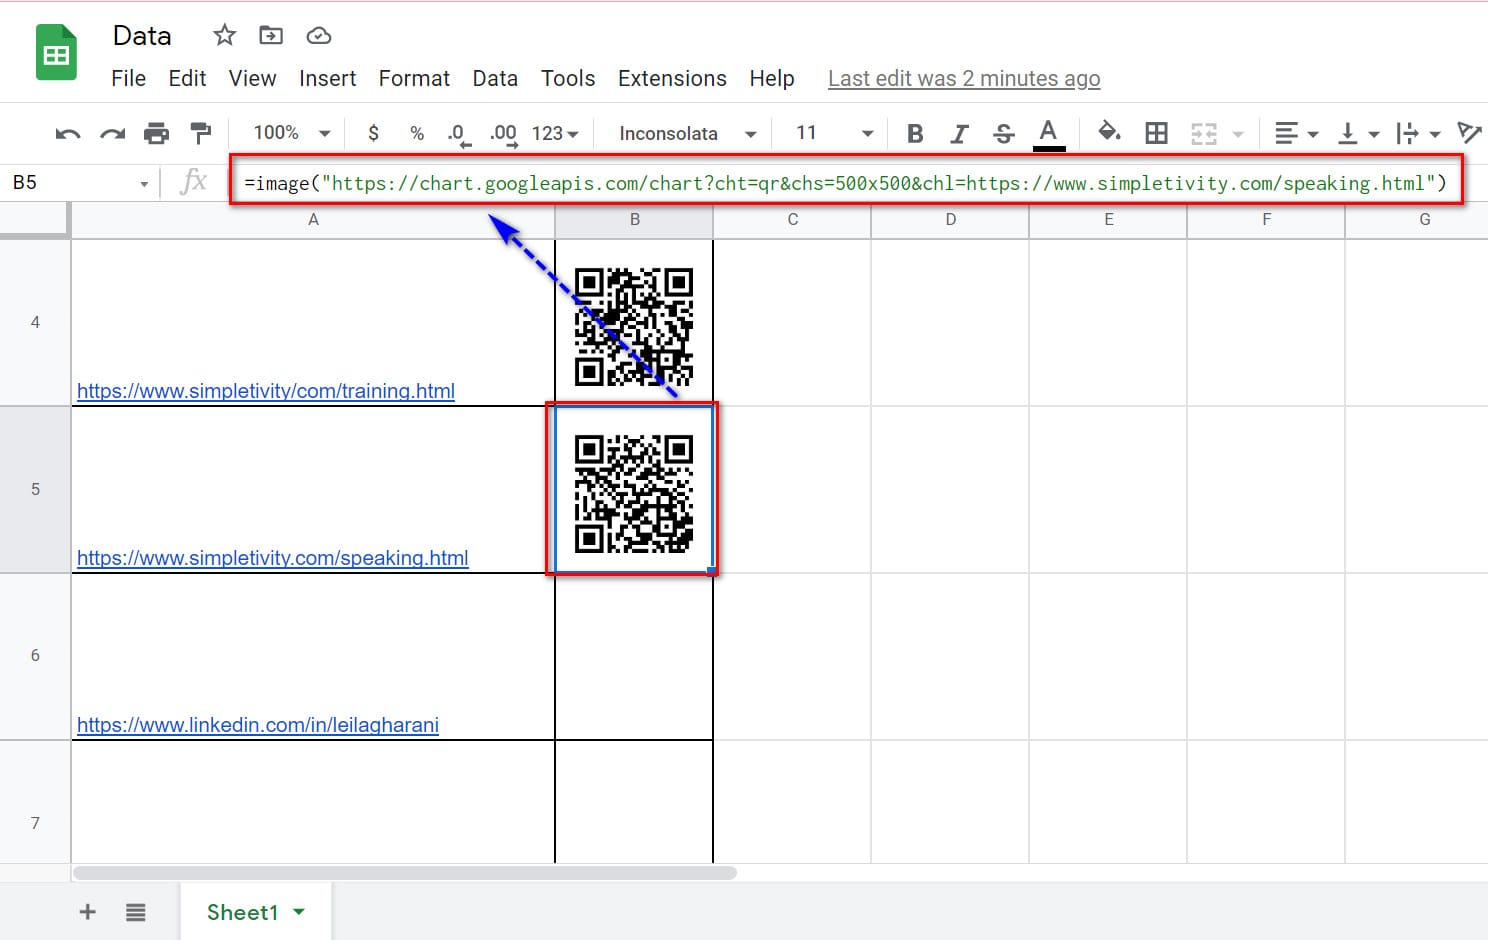Toggle strikethrough formatting
1488x940 pixels.
coord(1004,134)
